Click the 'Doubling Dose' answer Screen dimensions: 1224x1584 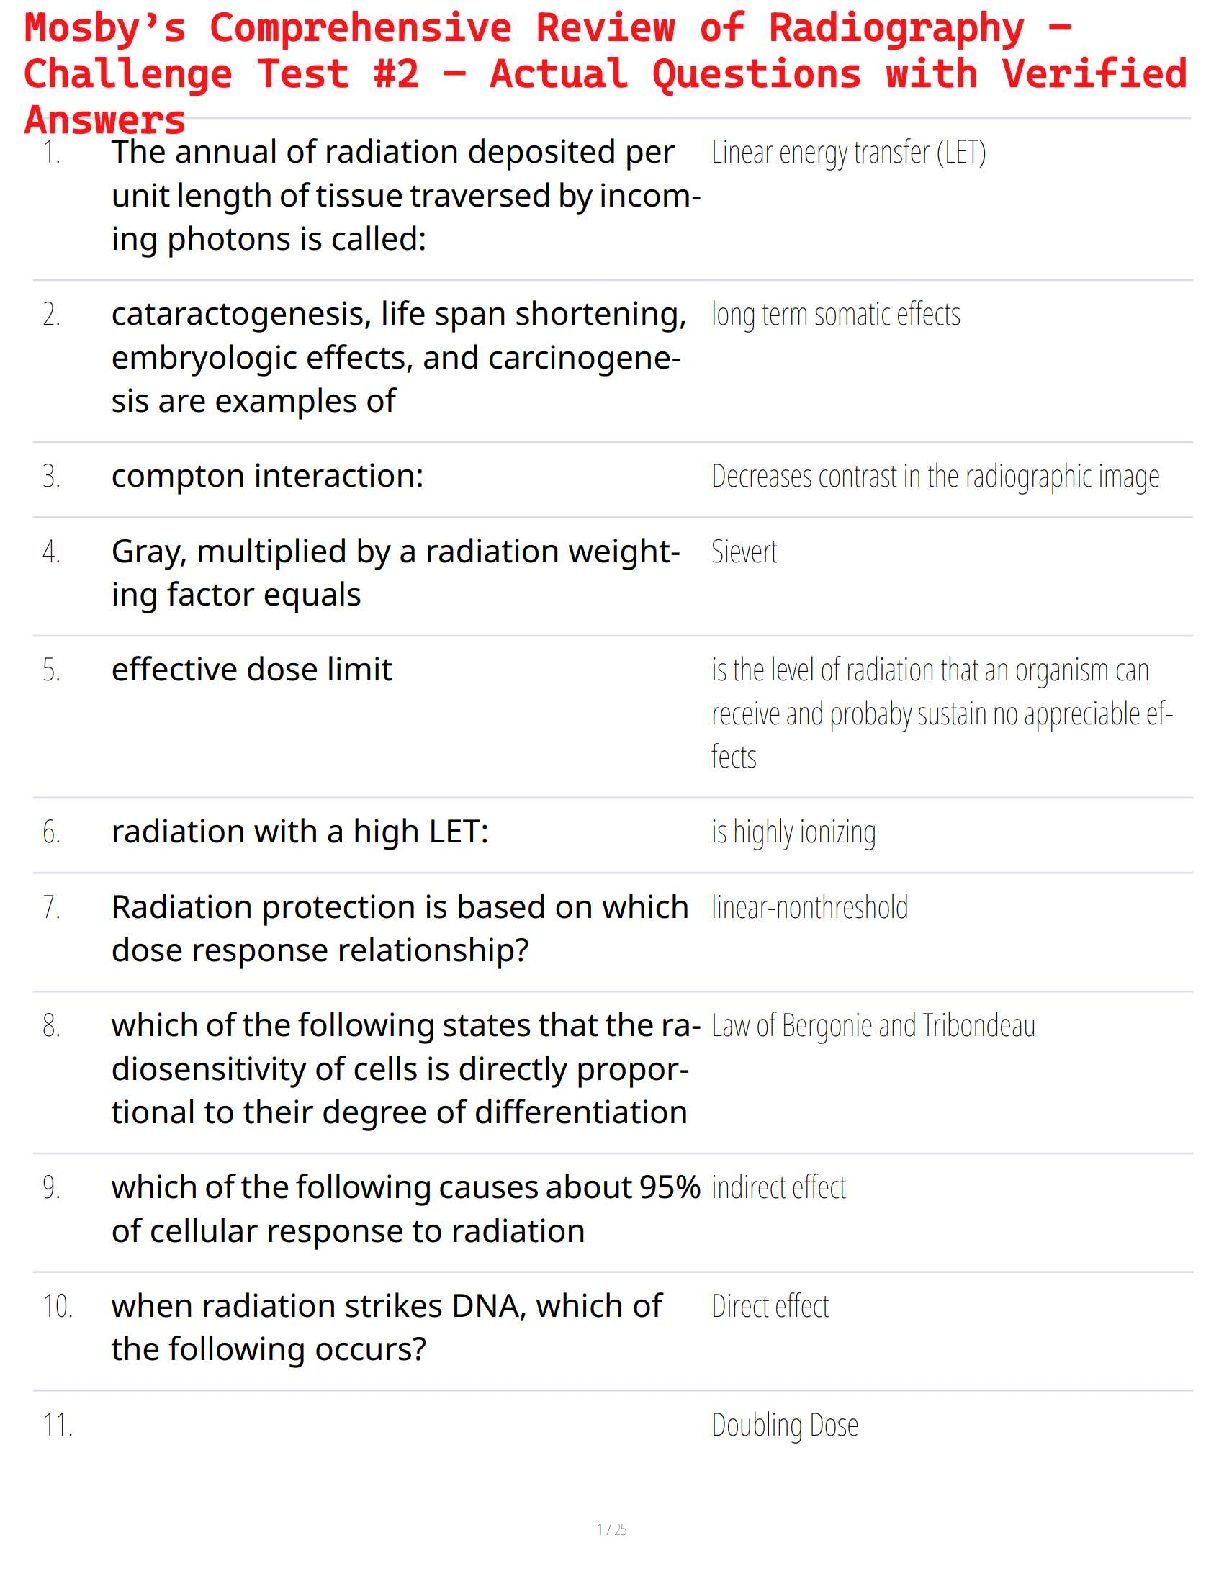[785, 1425]
